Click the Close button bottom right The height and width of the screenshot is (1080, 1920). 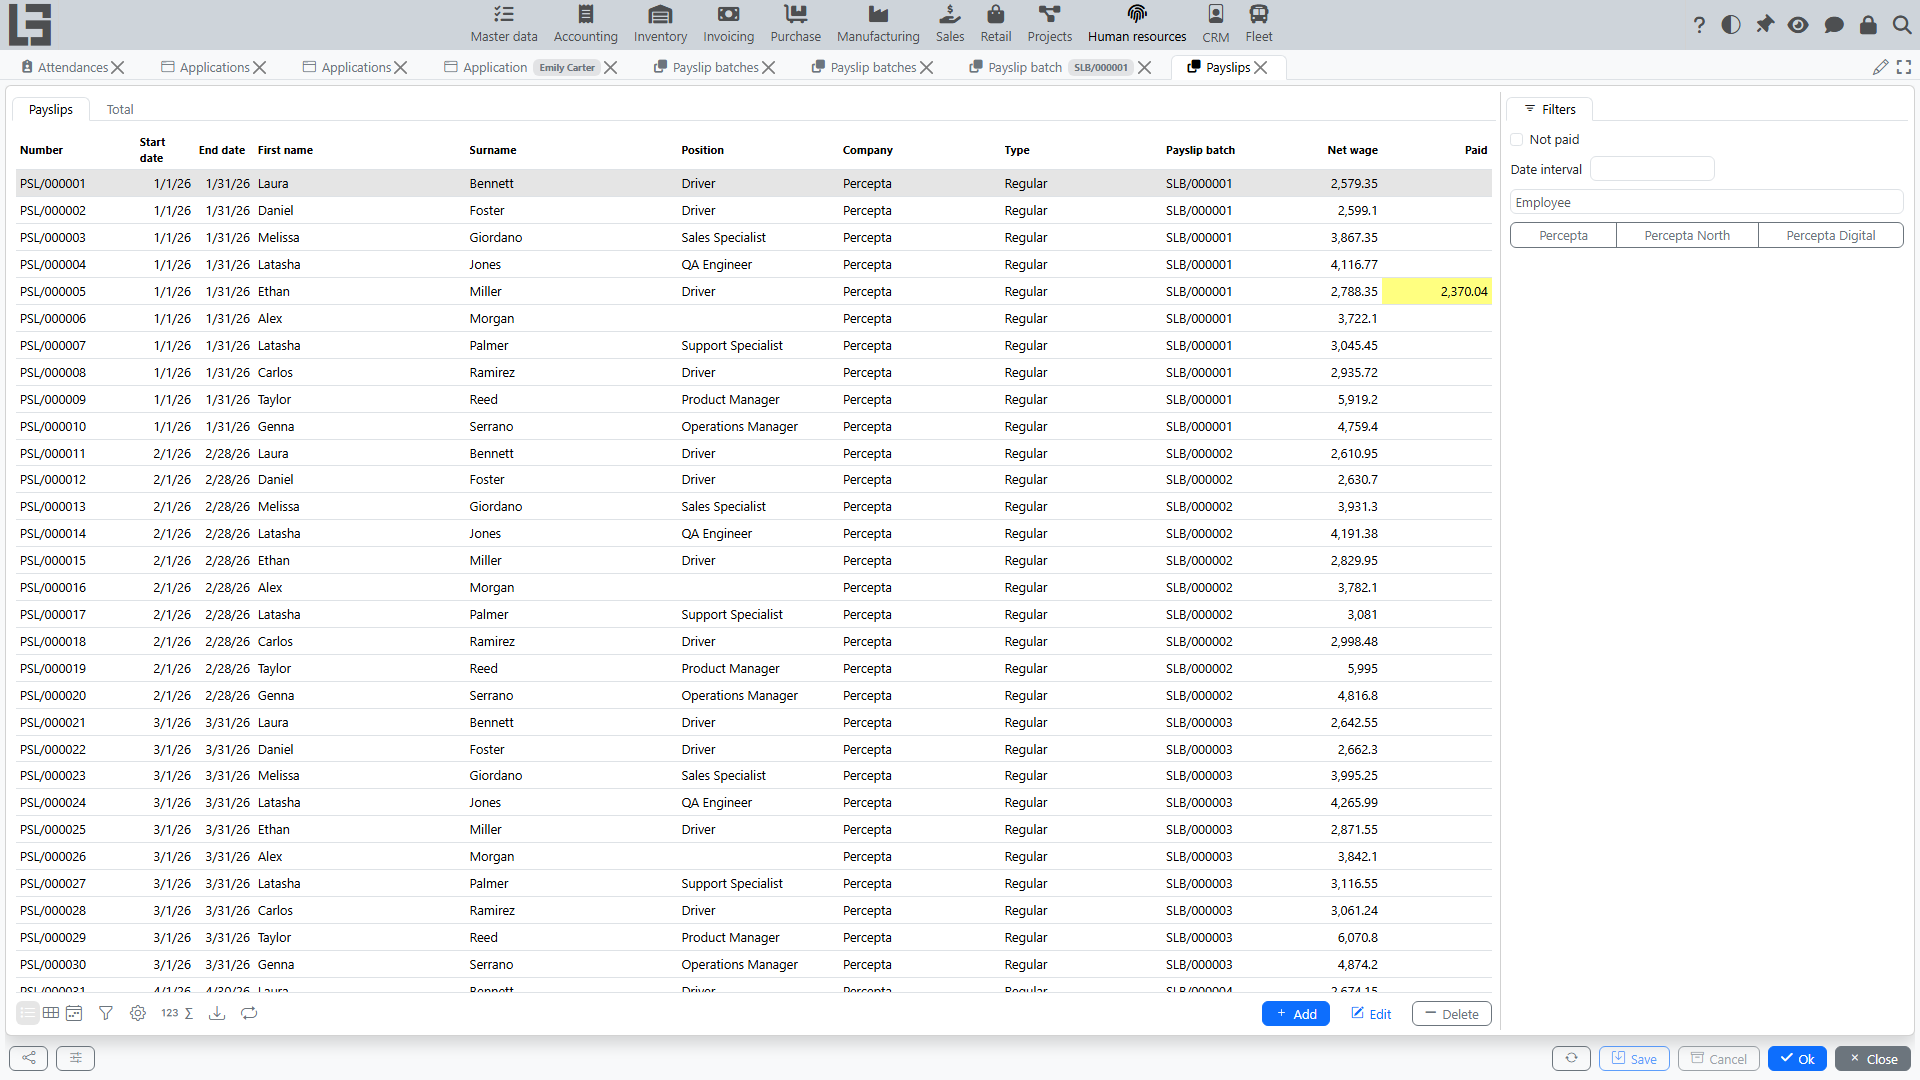coord(1873,1058)
